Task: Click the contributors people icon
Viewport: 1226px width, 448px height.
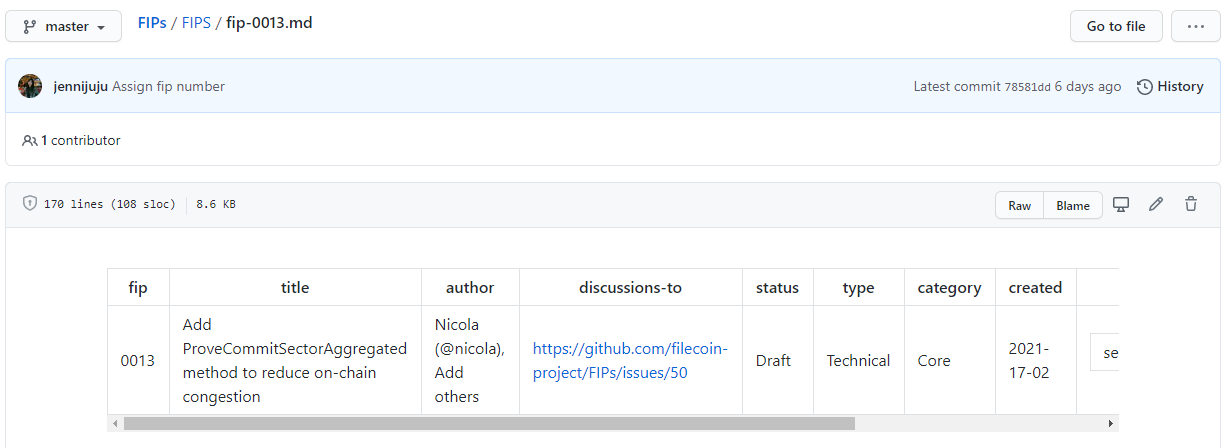Action: 30,140
